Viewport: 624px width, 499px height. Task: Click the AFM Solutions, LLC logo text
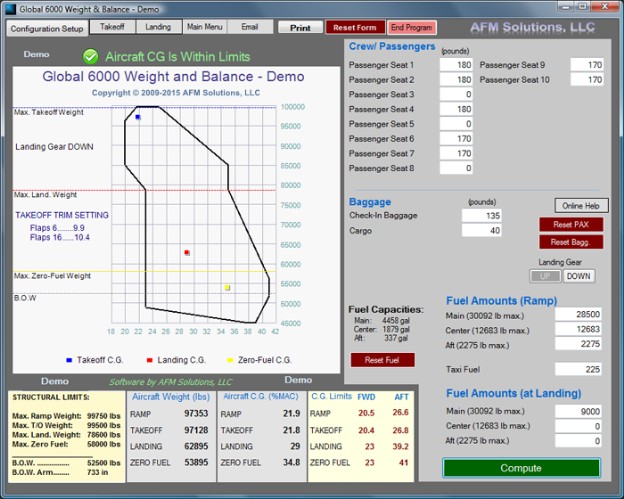coord(532,27)
